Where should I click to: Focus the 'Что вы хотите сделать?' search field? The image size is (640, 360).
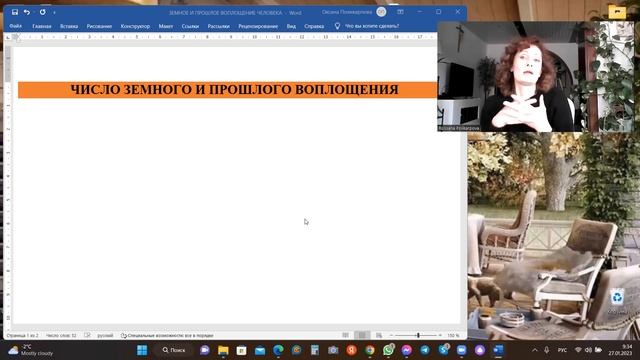372,26
